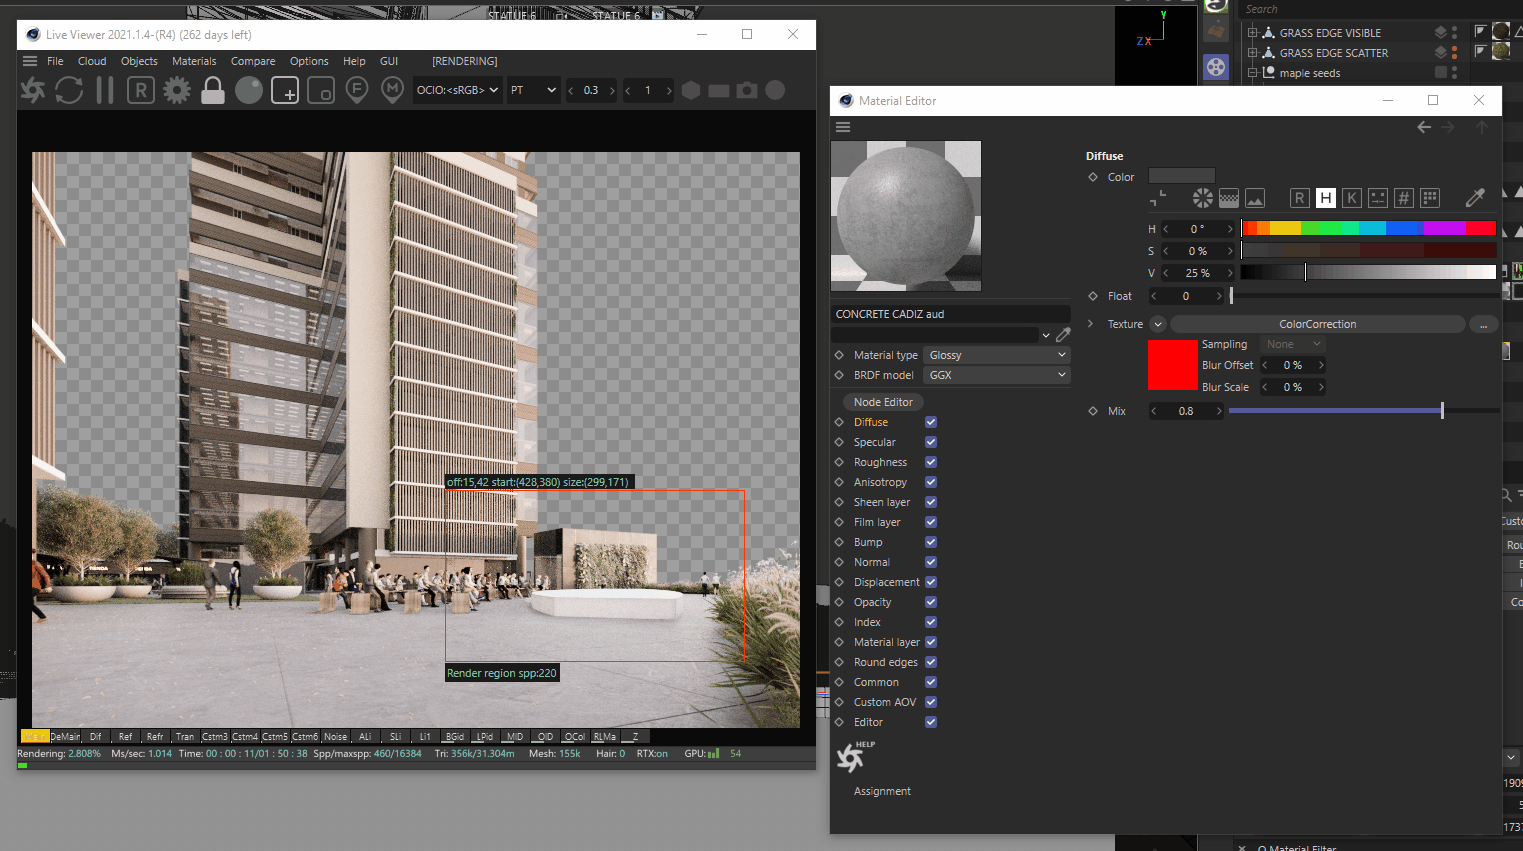This screenshot has height=851, width=1523.
Task: Open the Options menu
Action: pos(309,61)
